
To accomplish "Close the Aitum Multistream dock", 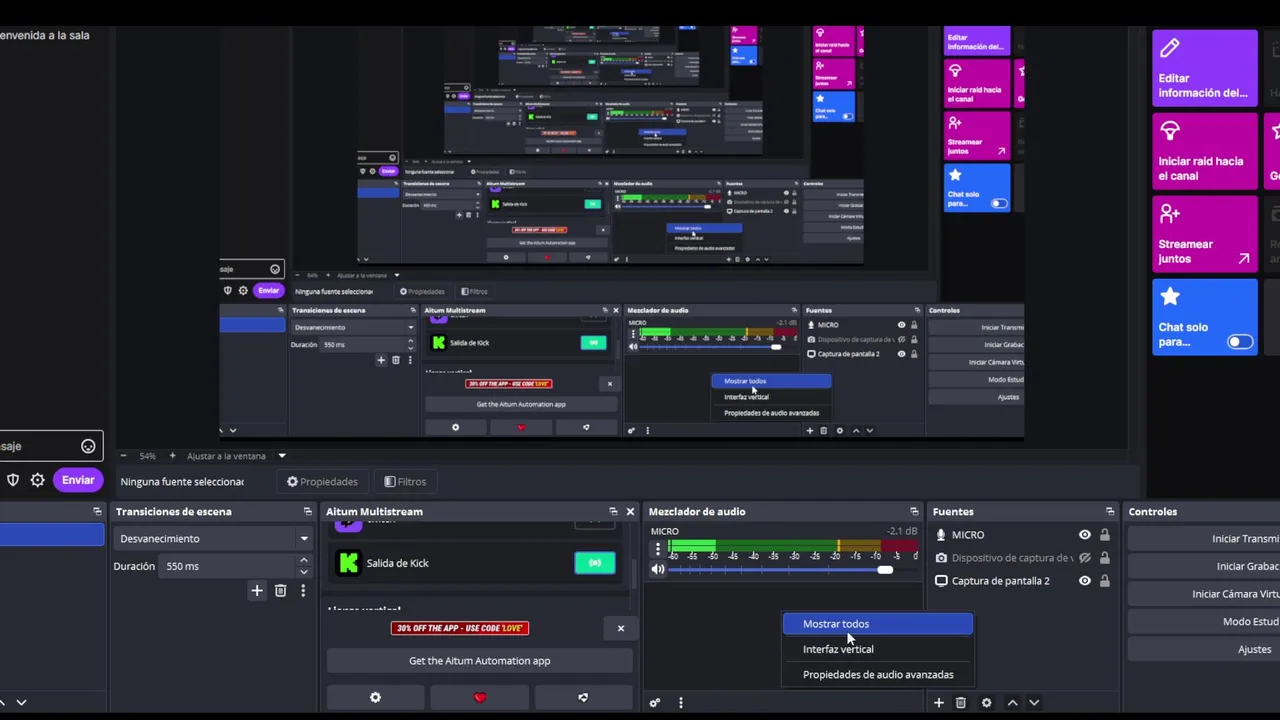I will tap(630, 512).
